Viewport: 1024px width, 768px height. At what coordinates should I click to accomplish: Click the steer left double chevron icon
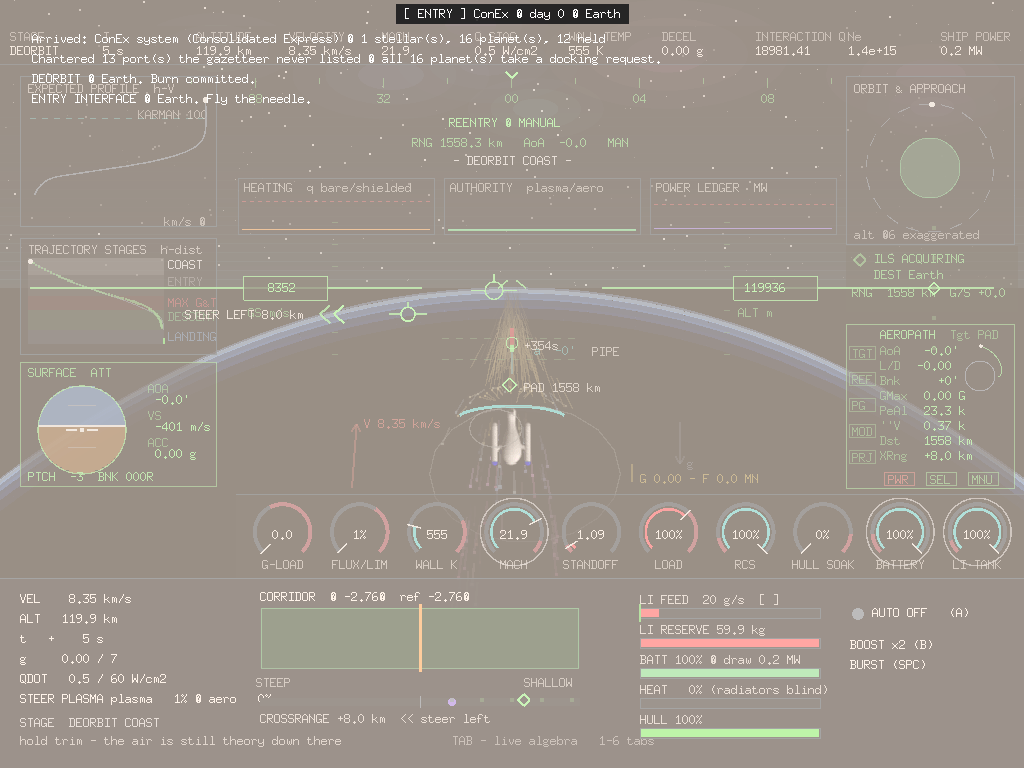332,315
